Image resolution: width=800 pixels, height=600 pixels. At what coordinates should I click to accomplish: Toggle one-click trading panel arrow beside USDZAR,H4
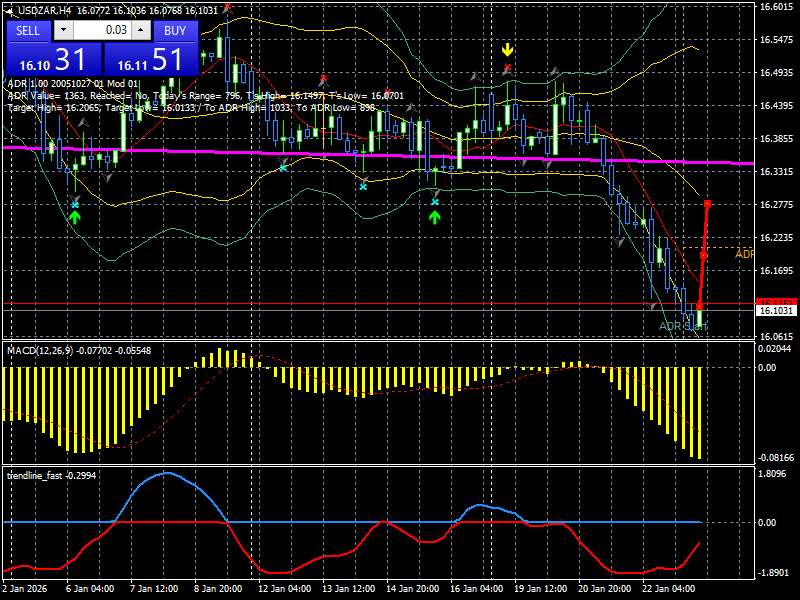pos(11,10)
